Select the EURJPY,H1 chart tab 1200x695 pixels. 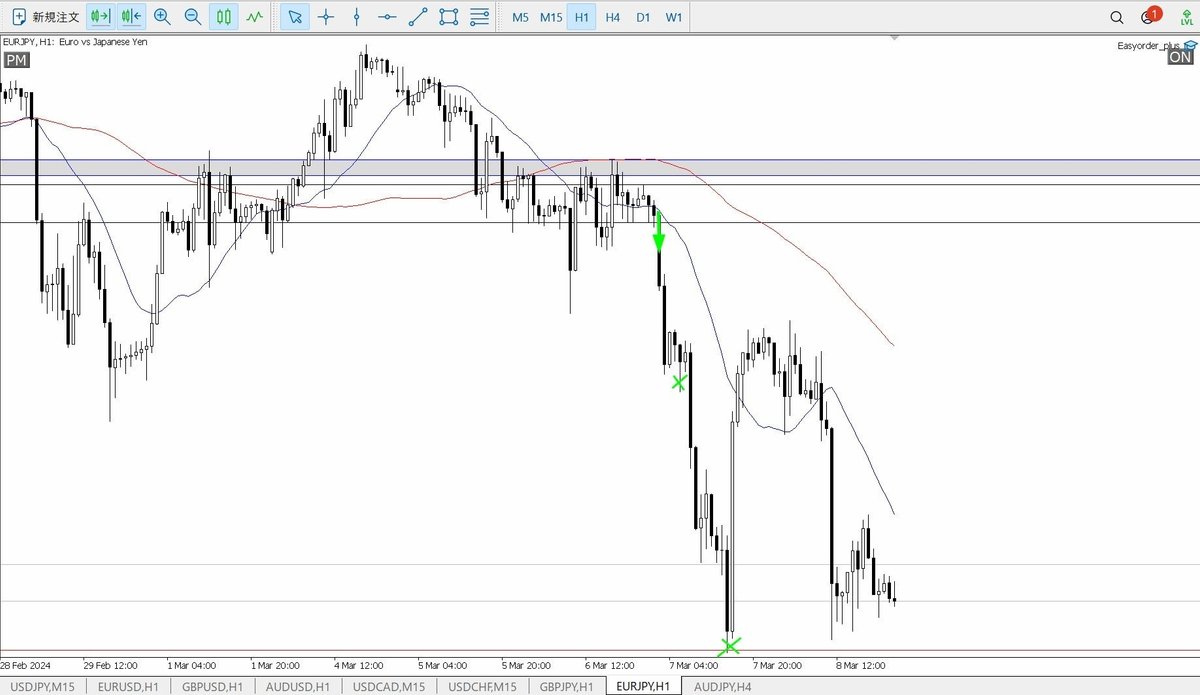[643, 686]
